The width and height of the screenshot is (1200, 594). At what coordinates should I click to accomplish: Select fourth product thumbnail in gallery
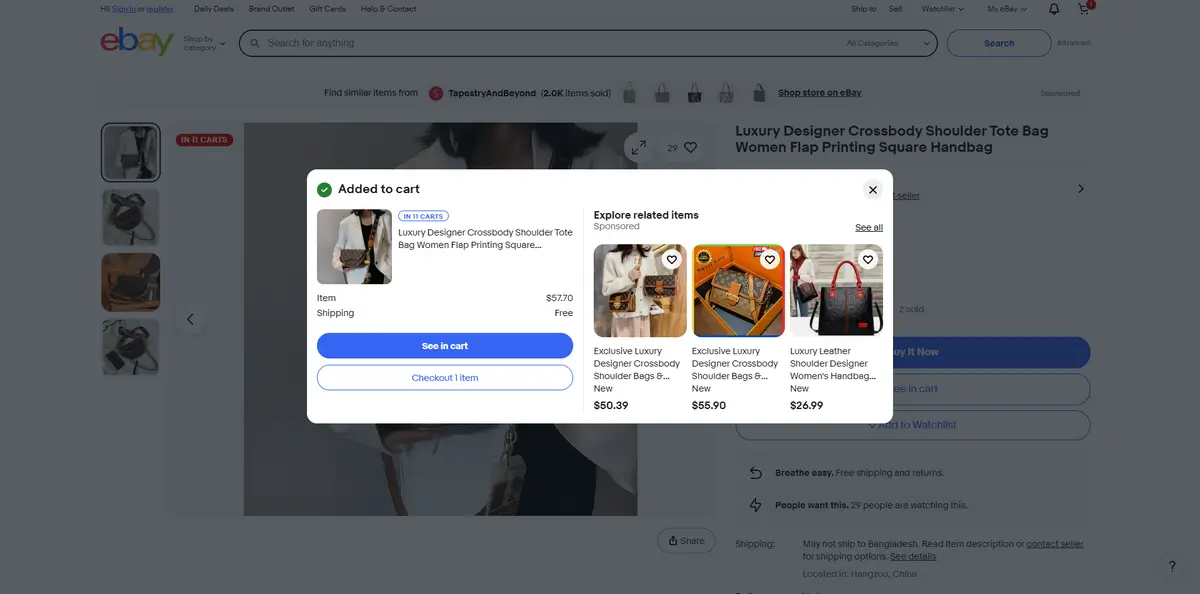pyautogui.click(x=131, y=347)
